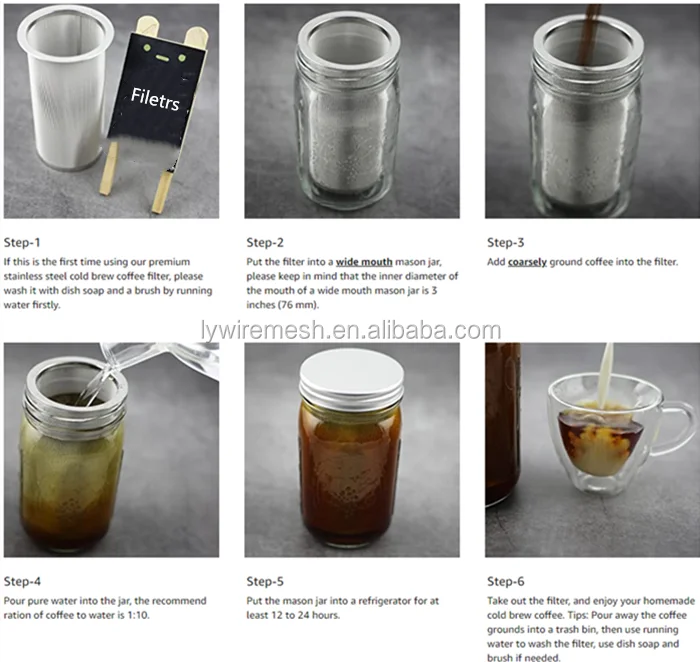The image size is (700, 662).
Task: Select the Step-2 heading
Action: [x=265, y=242]
